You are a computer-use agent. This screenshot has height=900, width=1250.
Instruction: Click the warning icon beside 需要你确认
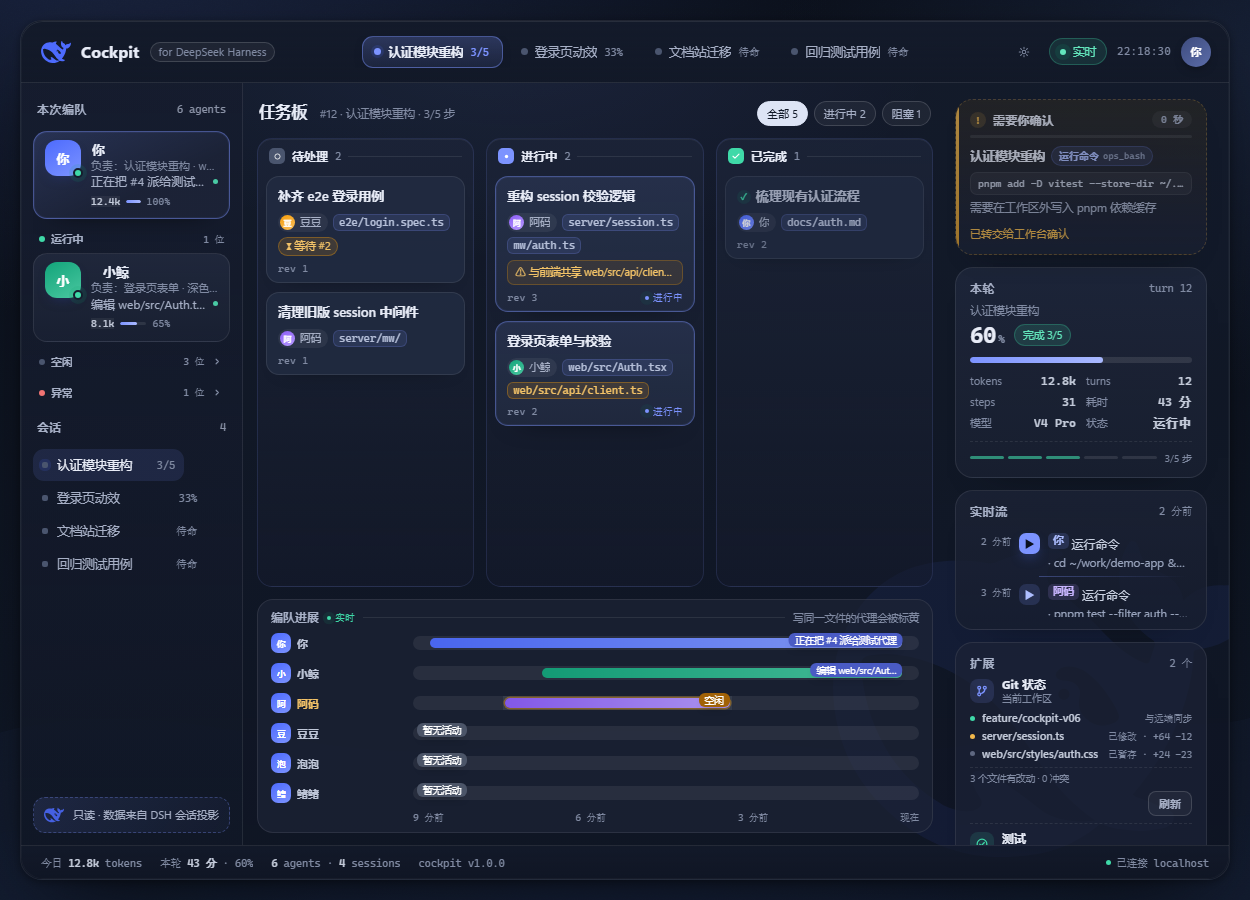(978, 120)
